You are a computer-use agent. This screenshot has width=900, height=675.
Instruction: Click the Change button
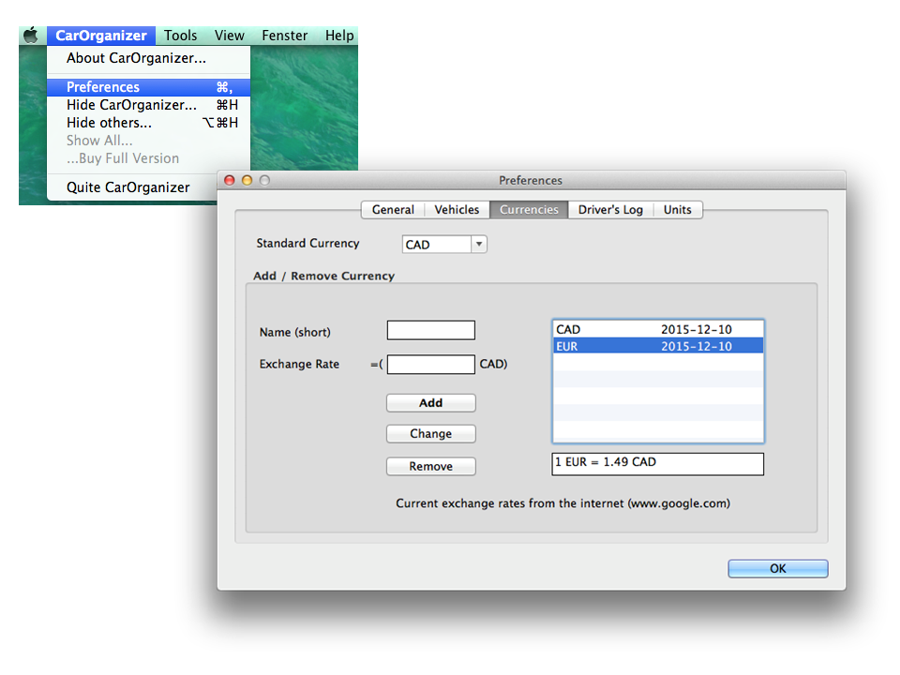click(431, 434)
